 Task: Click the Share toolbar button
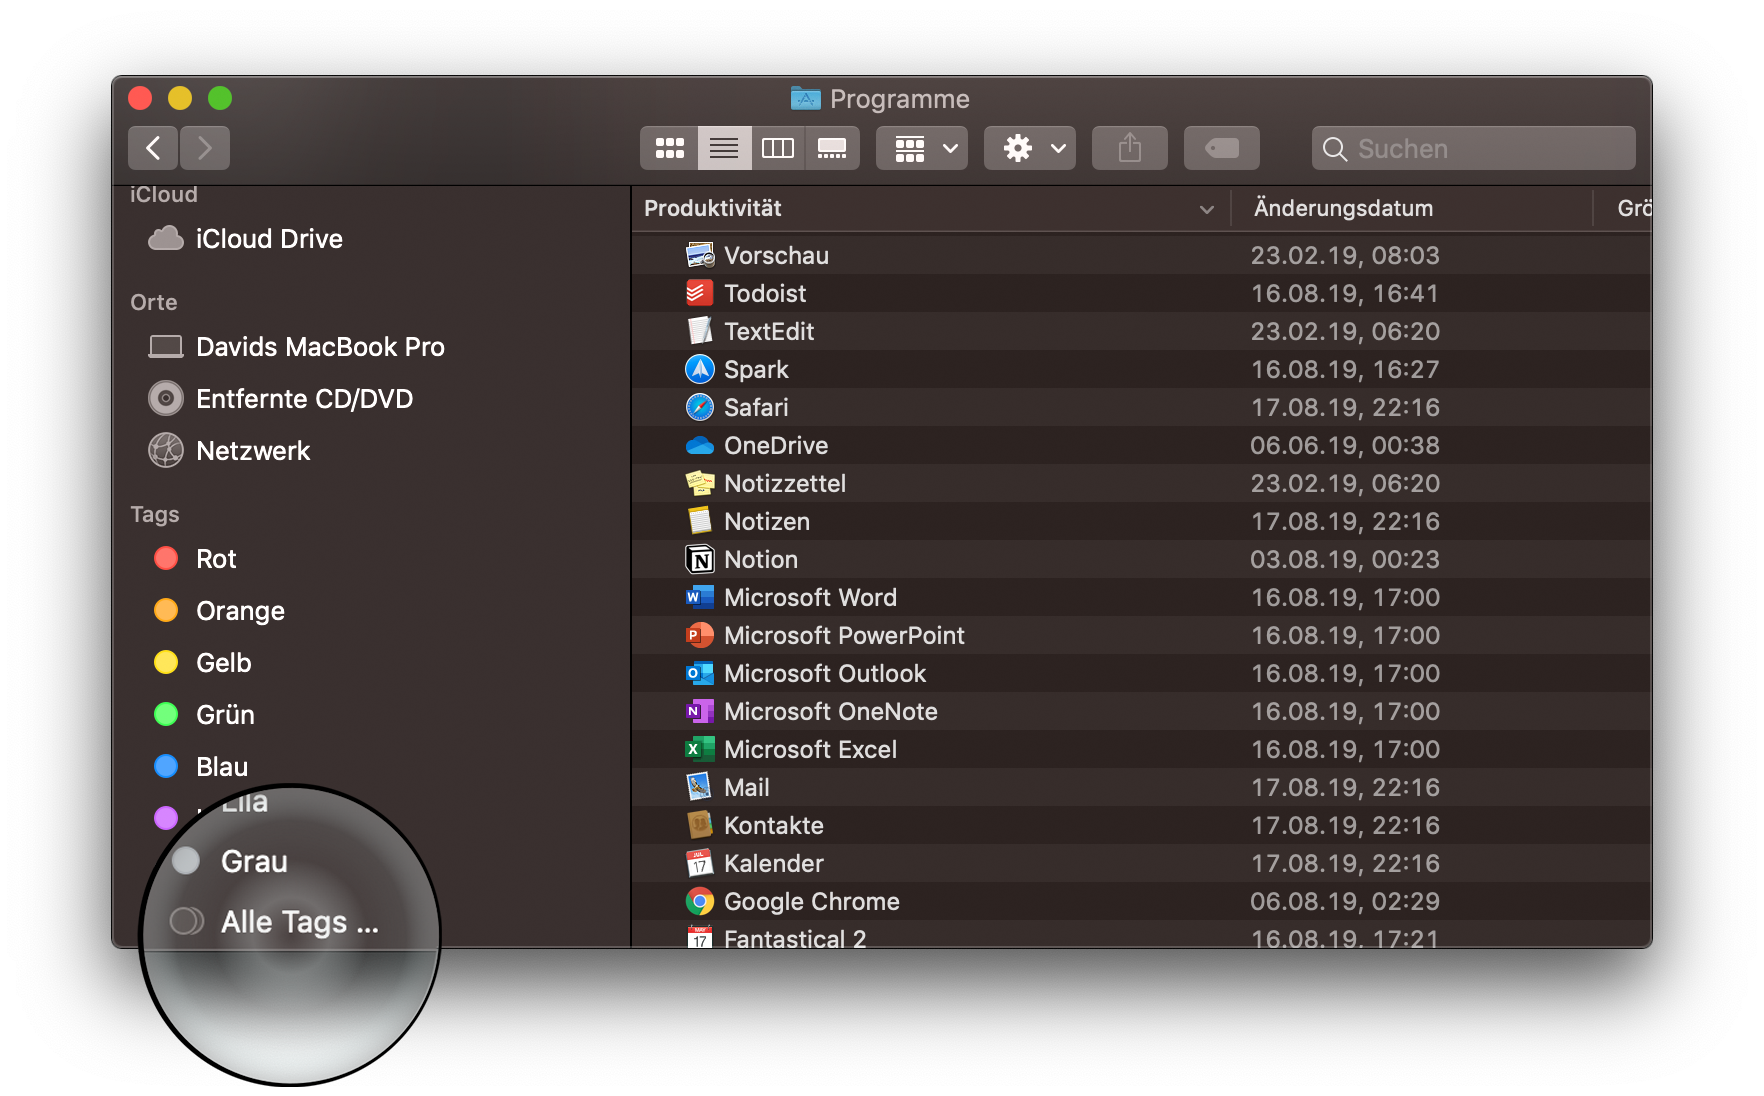click(x=1130, y=148)
